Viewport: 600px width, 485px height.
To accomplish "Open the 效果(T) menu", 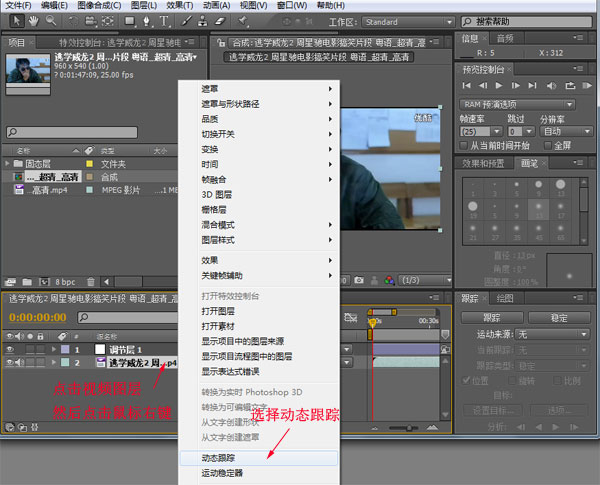I will (x=180, y=5).
